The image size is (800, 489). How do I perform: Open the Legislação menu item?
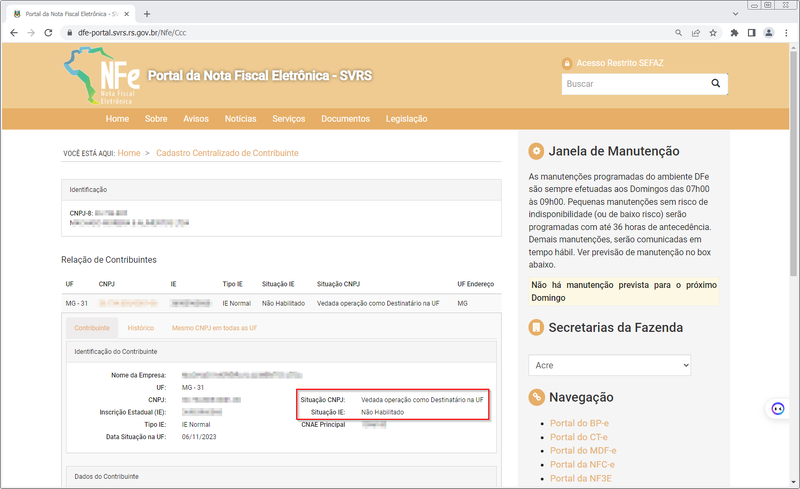pyautogui.click(x=407, y=118)
